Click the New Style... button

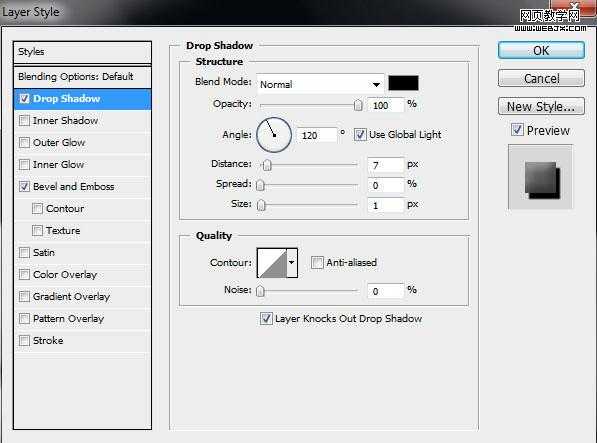pos(541,107)
